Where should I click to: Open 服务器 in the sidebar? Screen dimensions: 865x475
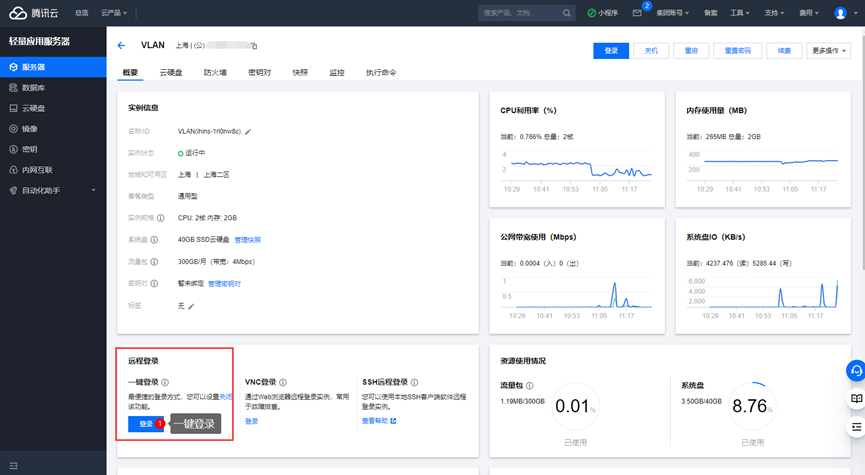[x=53, y=67]
